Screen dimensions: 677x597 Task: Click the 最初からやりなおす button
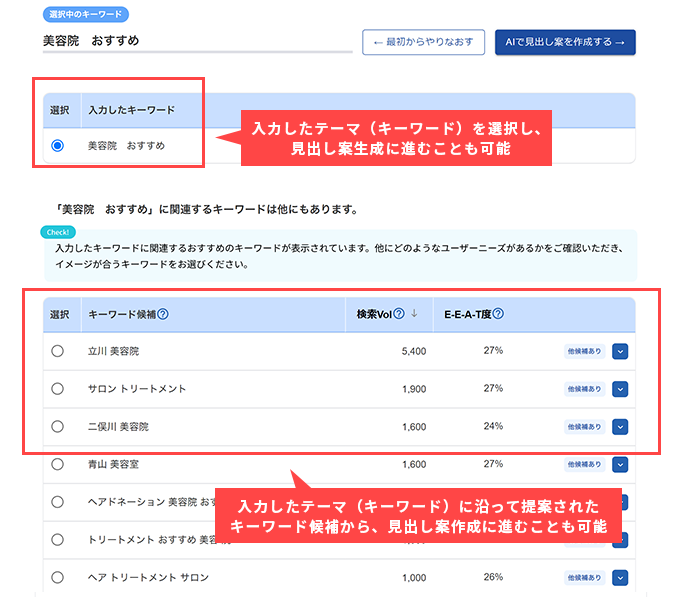tap(423, 42)
